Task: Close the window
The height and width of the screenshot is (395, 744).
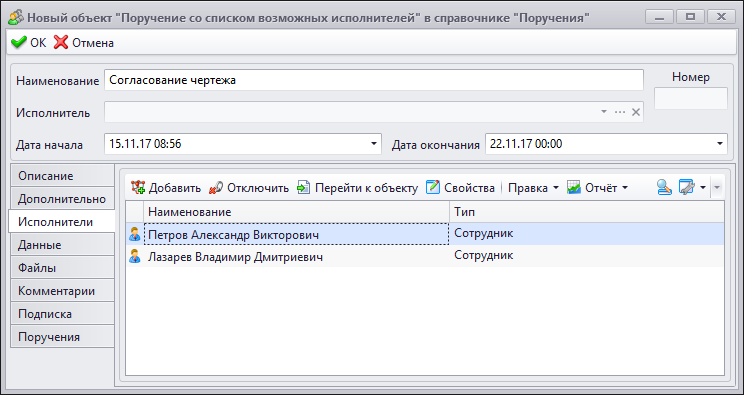Action: click(x=721, y=17)
